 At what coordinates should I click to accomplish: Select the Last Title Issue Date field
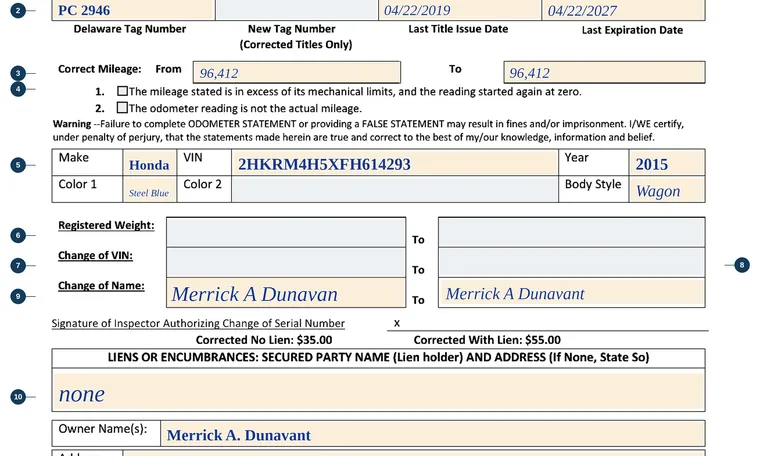coord(459,10)
